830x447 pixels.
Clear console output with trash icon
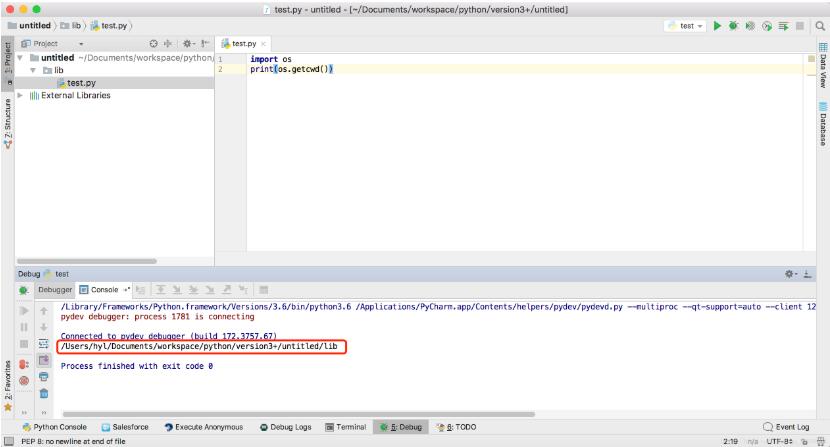[x=44, y=393]
